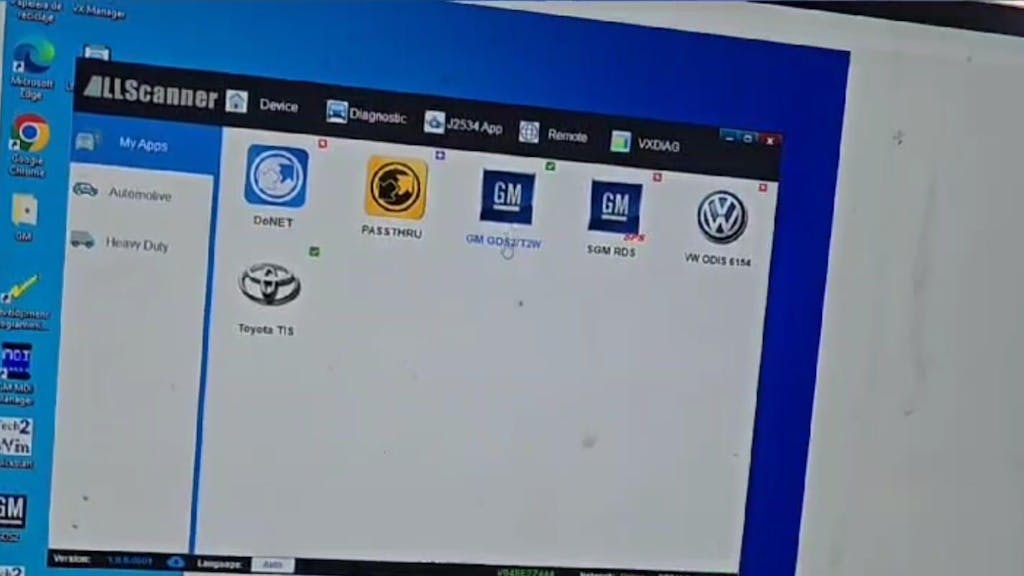This screenshot has height=576, width=1024.
Task: Open the VW ODIS 6154 app
Action: click(721, 219)
